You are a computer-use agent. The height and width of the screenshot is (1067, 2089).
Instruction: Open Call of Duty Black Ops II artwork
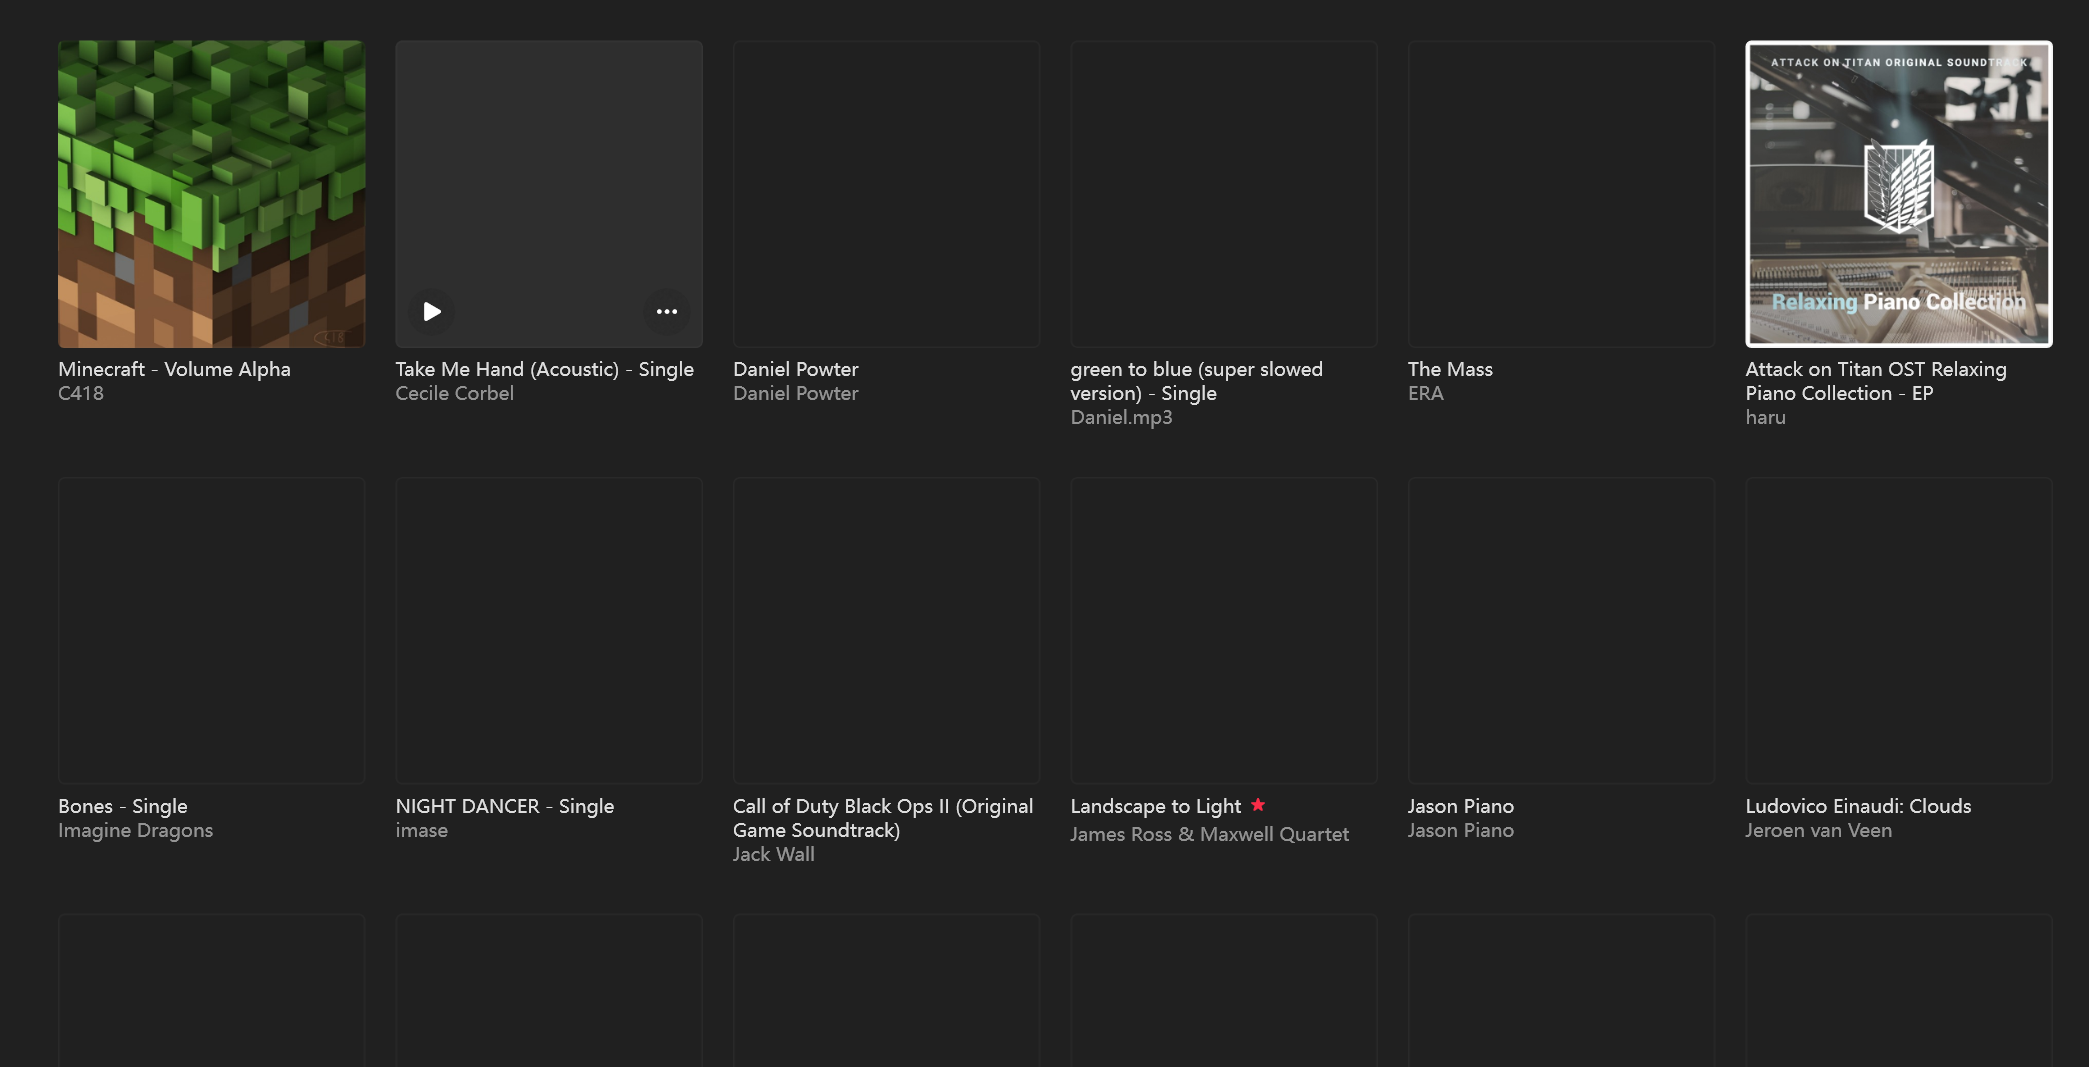click(886, 630)
